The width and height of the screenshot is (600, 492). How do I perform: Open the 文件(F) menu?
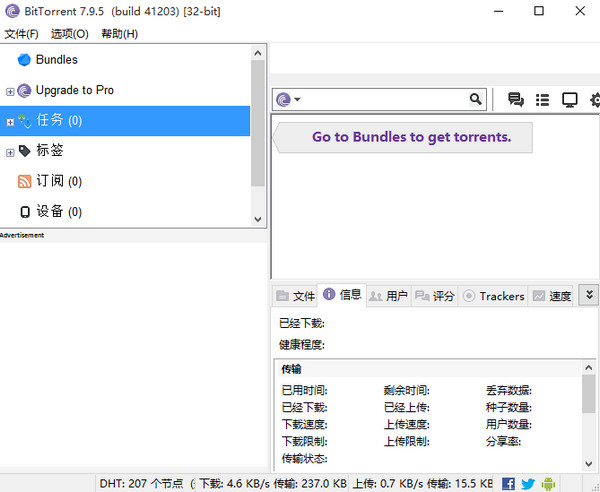[x=21, y=34]
